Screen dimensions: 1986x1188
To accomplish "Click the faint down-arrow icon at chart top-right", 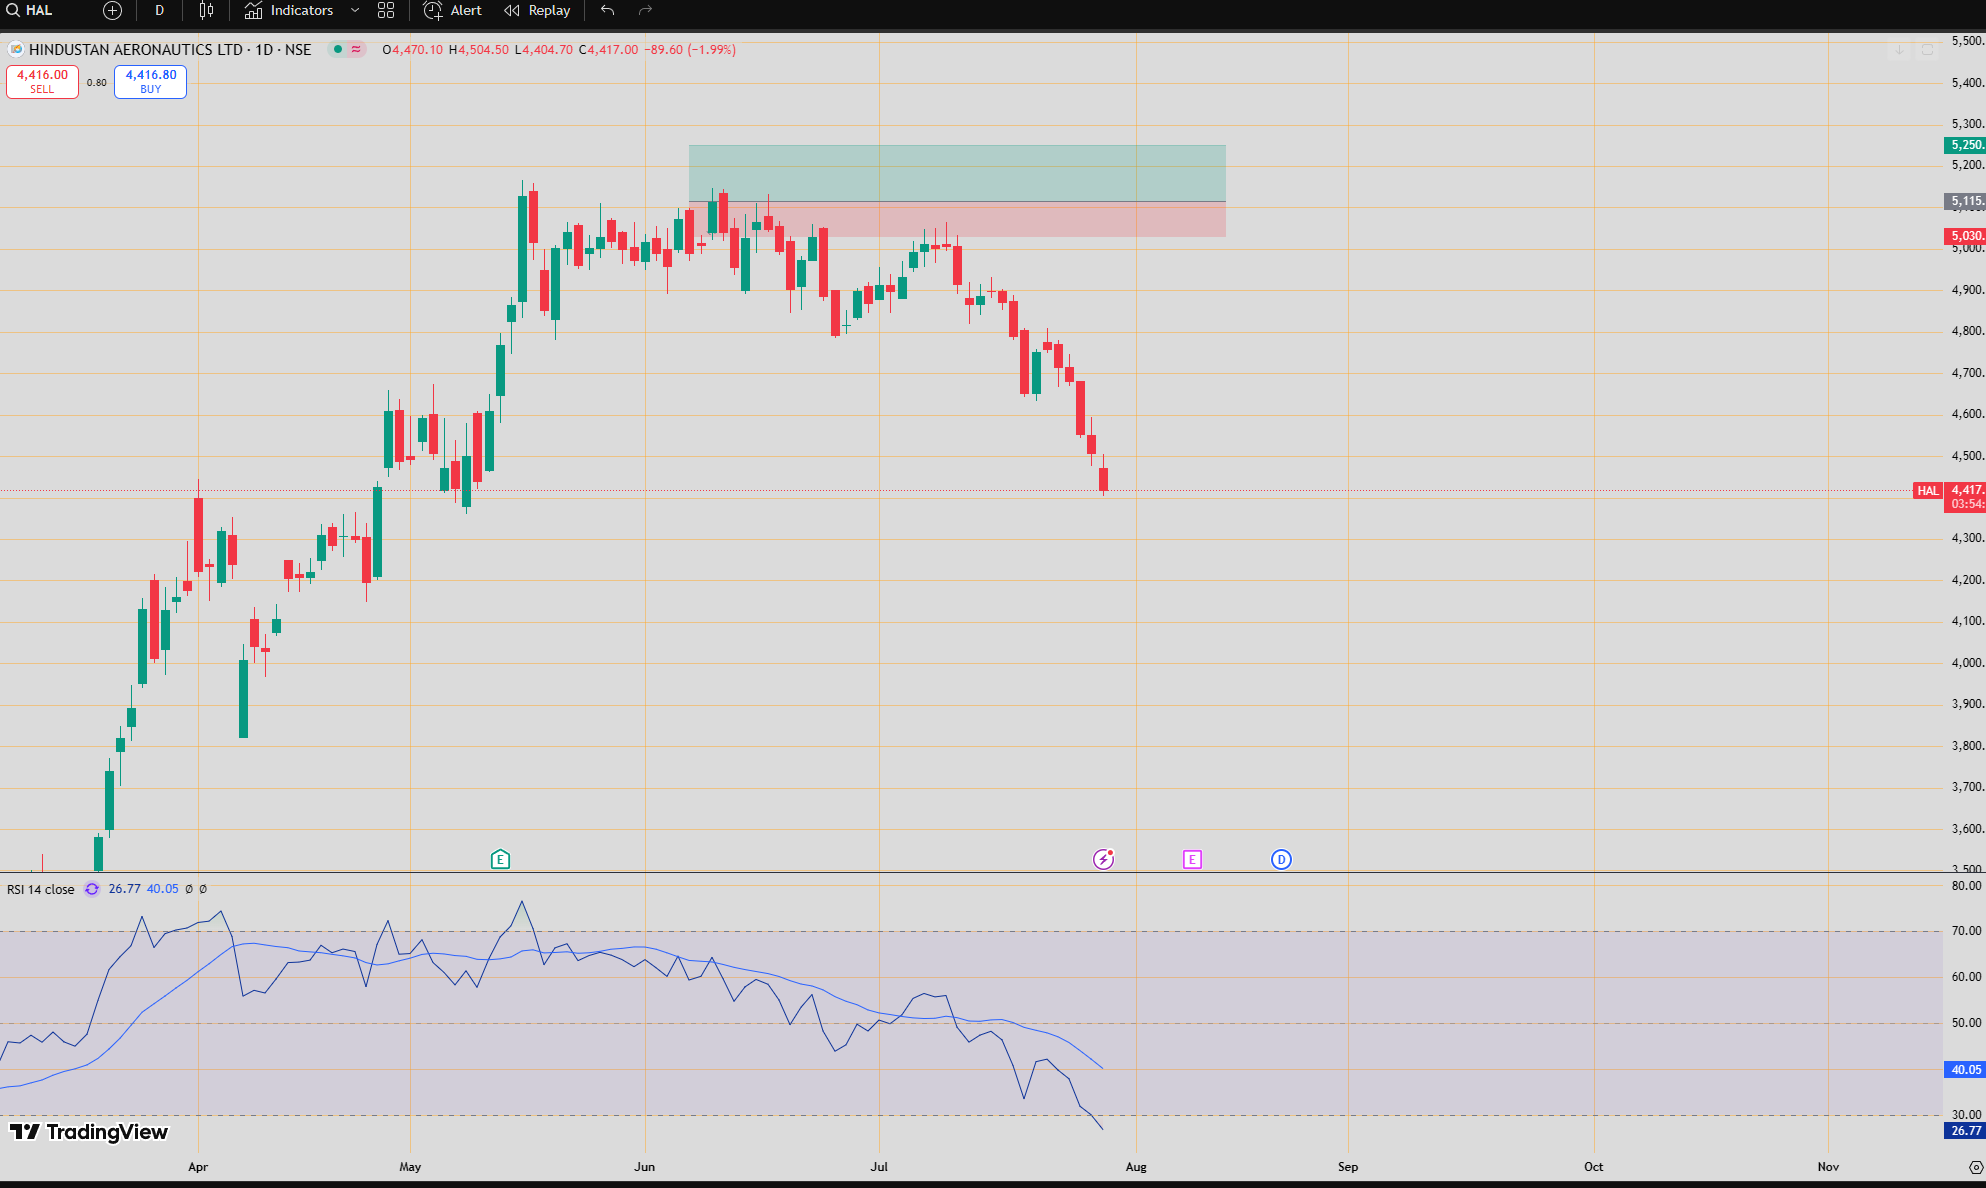I will coord(1899,50).
